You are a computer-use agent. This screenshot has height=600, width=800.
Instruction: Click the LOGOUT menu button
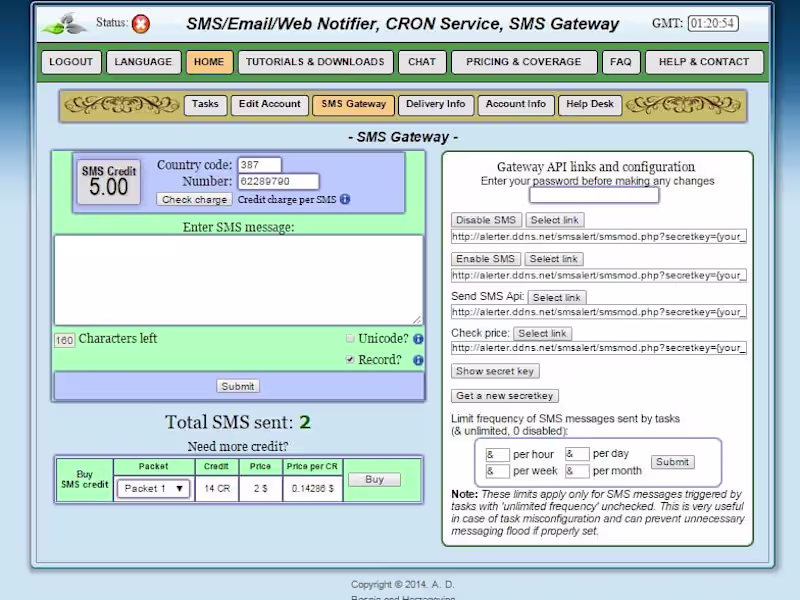(71, 62)
